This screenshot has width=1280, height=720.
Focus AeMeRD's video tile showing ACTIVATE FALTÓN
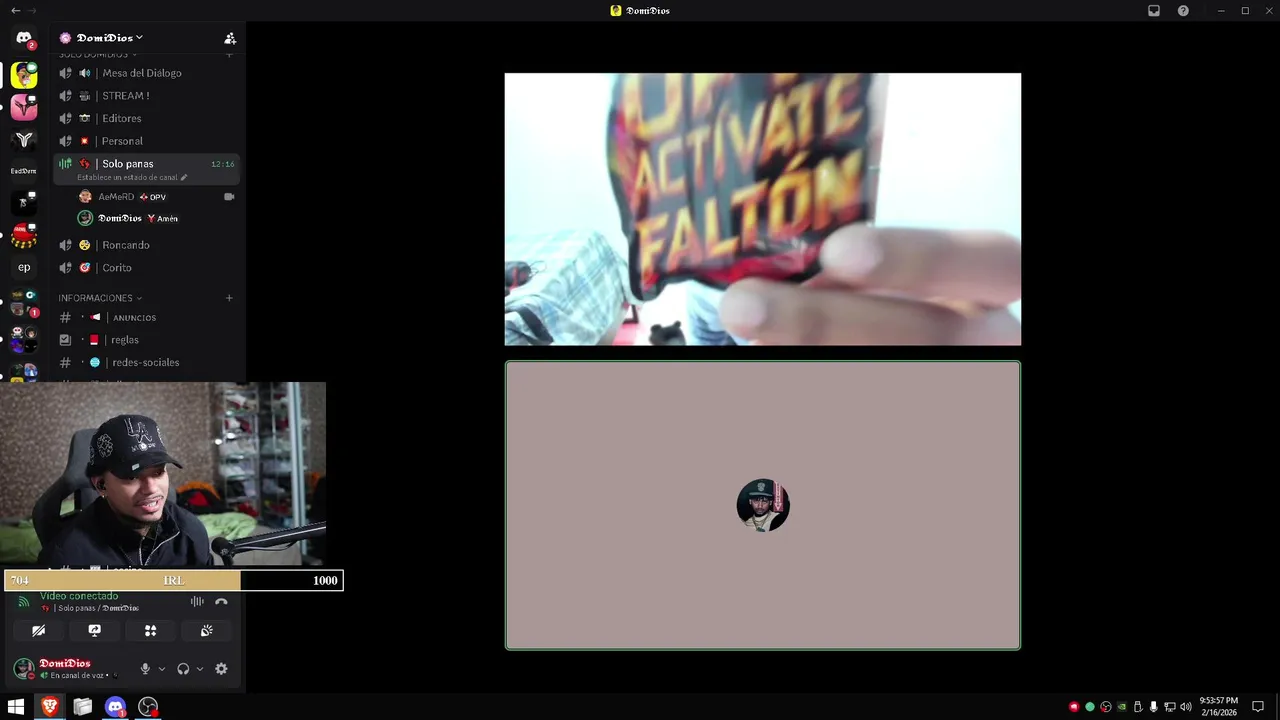(763, 209)
